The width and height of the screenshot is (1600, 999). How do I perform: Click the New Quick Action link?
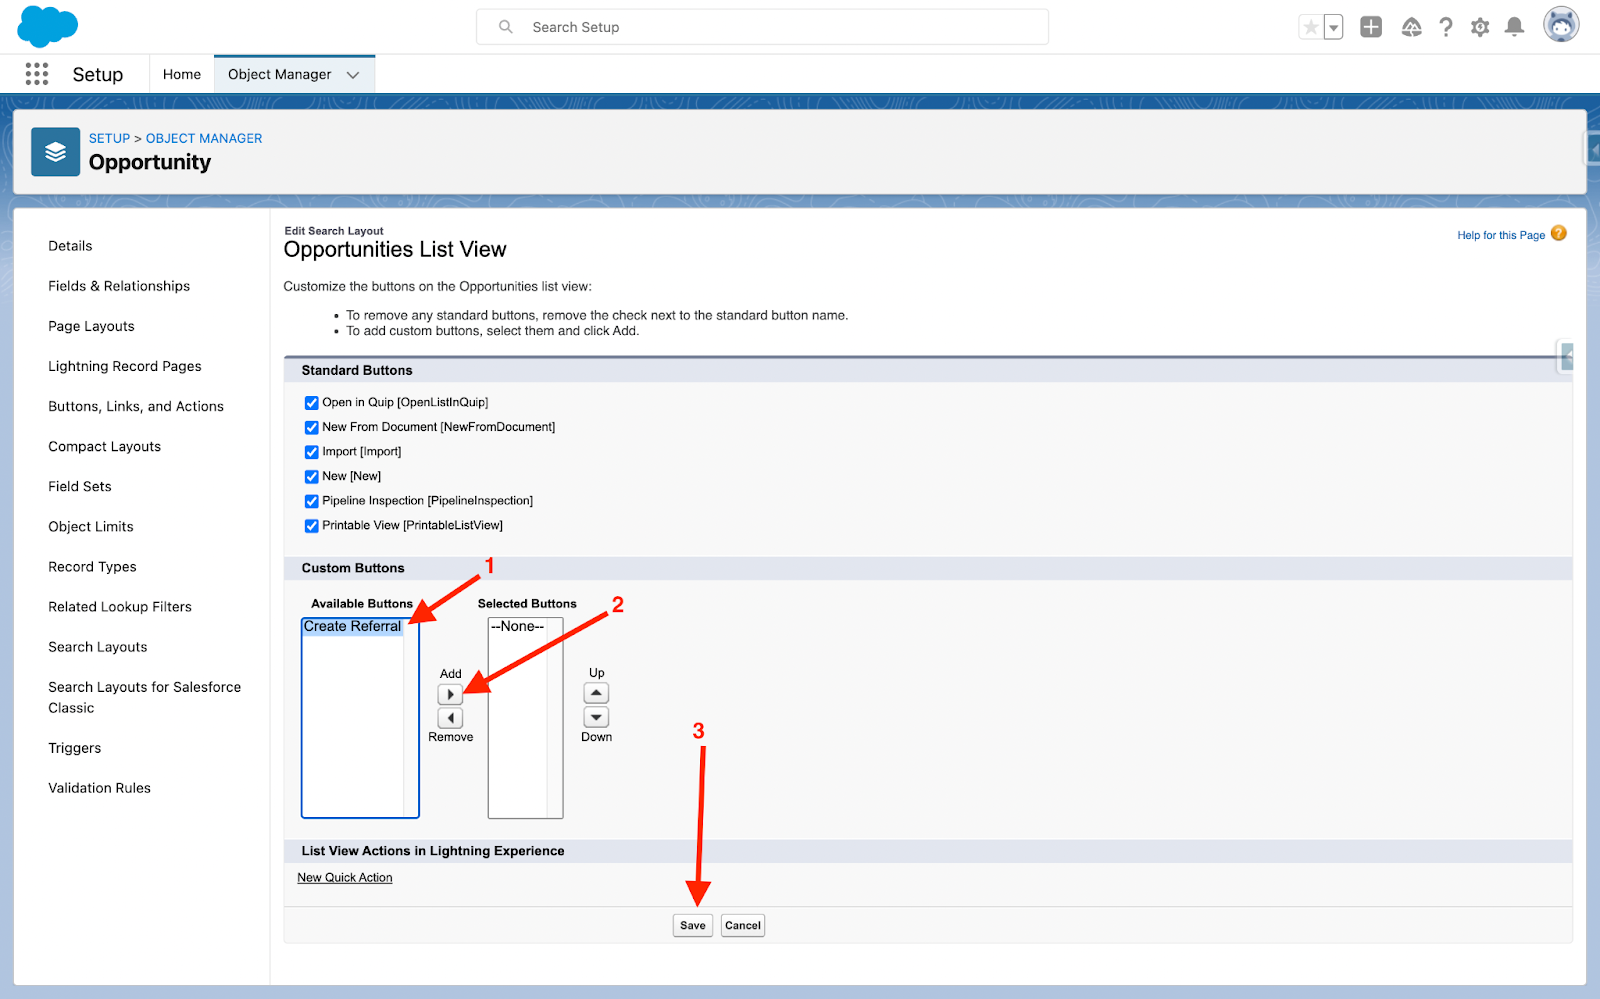click(345, 878)
